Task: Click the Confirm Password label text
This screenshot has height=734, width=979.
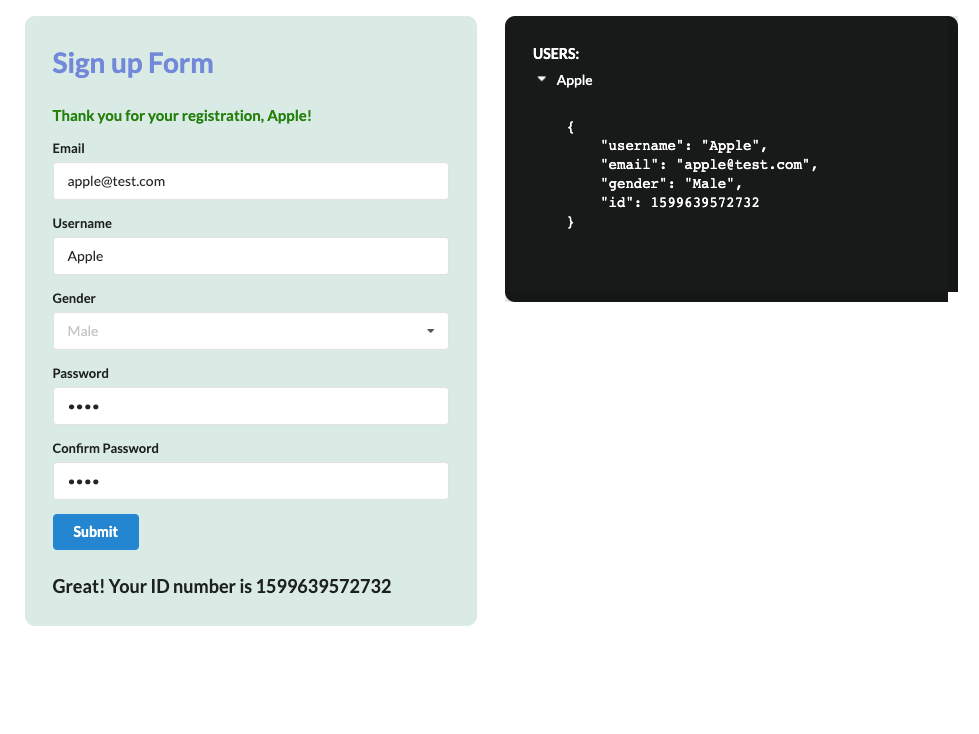Action: [x=106, y=448]
